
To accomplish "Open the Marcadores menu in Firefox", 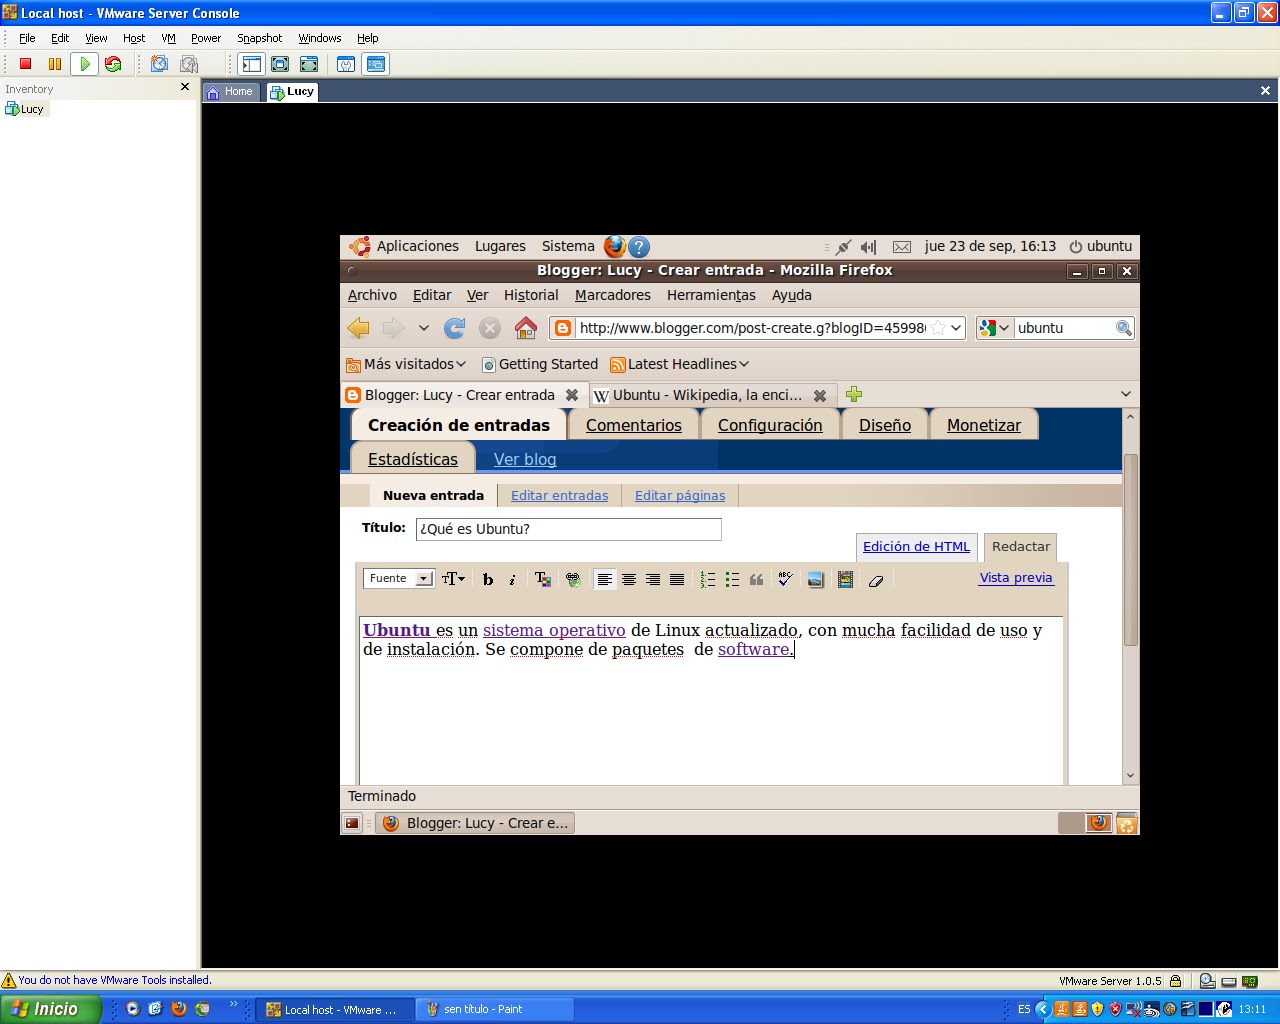I will [x=612, y=295].
